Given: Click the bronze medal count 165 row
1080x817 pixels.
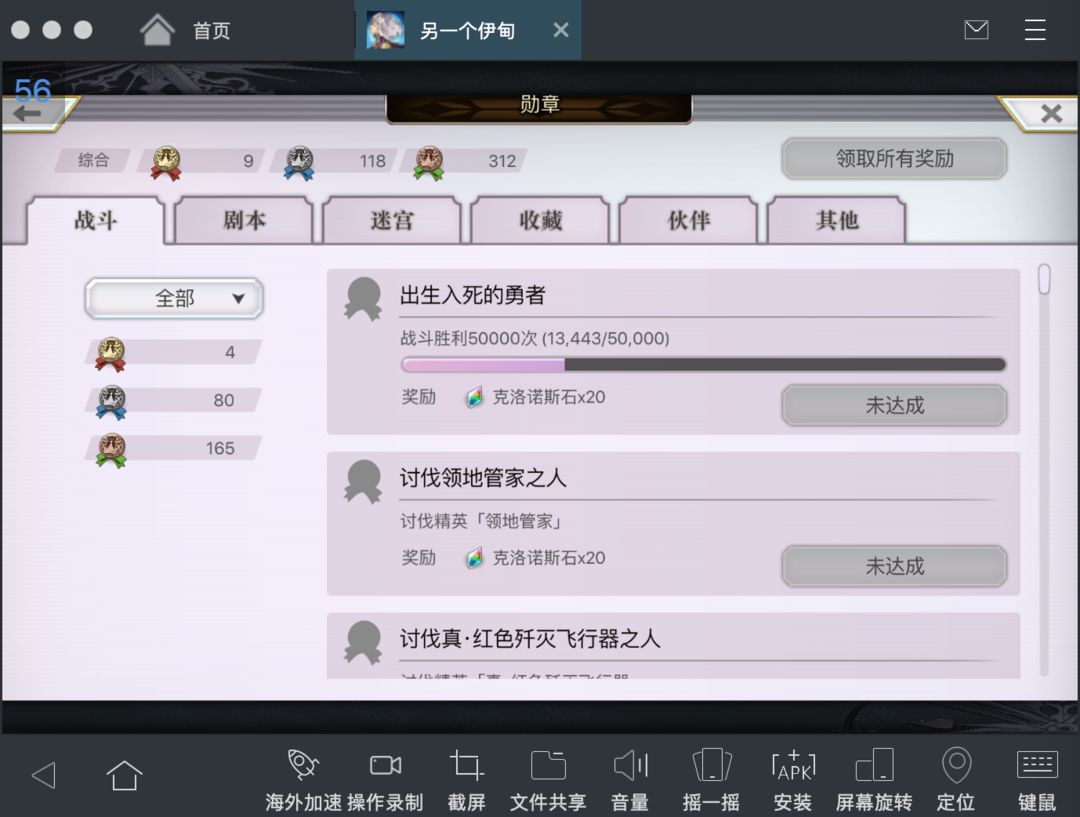Looking at the screenshot, I should click(x=173, y=449).
